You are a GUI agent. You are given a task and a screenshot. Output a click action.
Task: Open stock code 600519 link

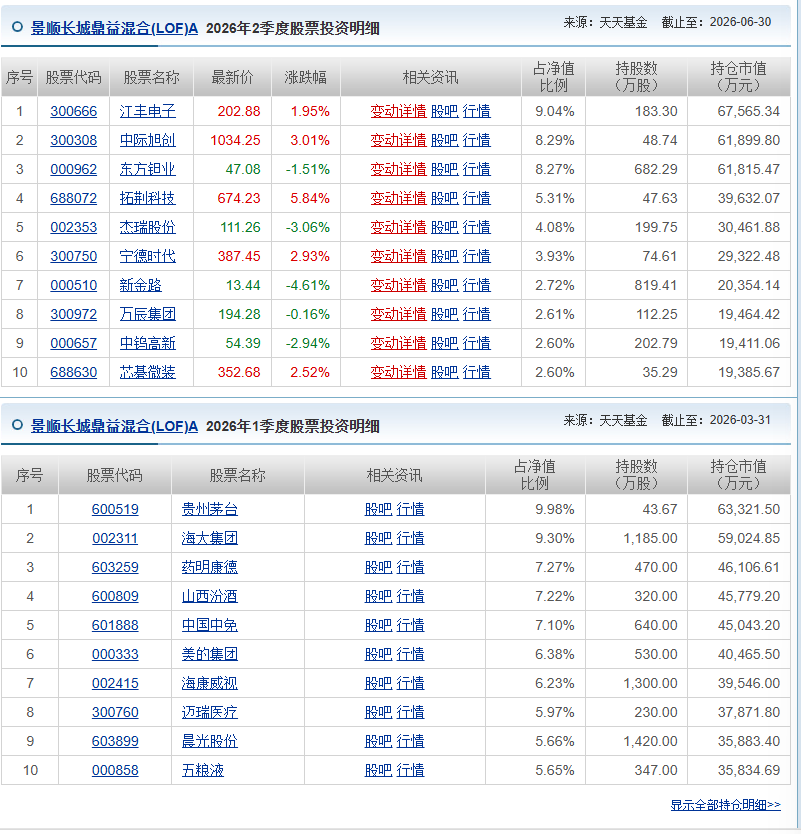pyautogui.click(x=115, y=510)
